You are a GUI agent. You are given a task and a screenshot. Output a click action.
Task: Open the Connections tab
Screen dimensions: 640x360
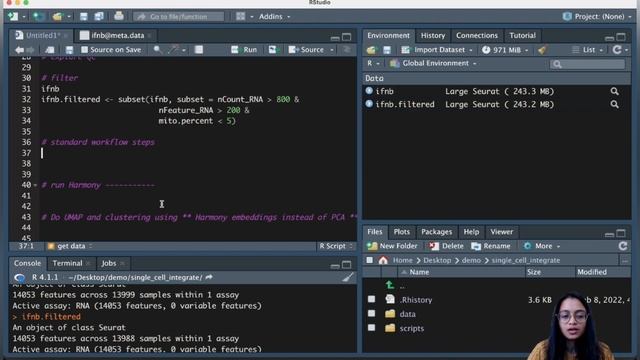477,36
